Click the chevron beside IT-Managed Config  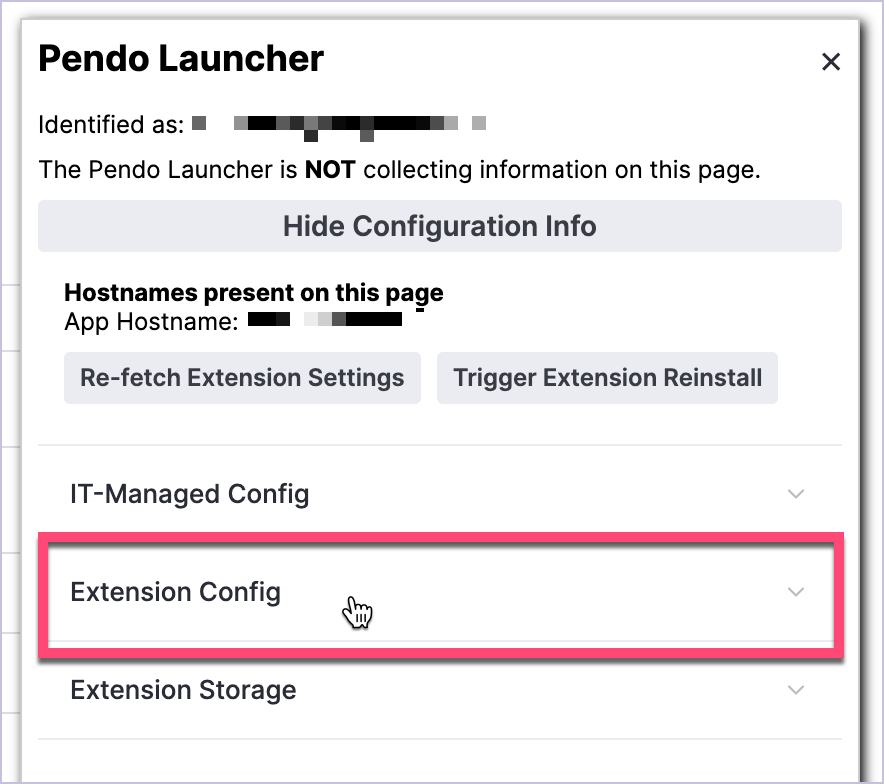click(x=796, y=494)
